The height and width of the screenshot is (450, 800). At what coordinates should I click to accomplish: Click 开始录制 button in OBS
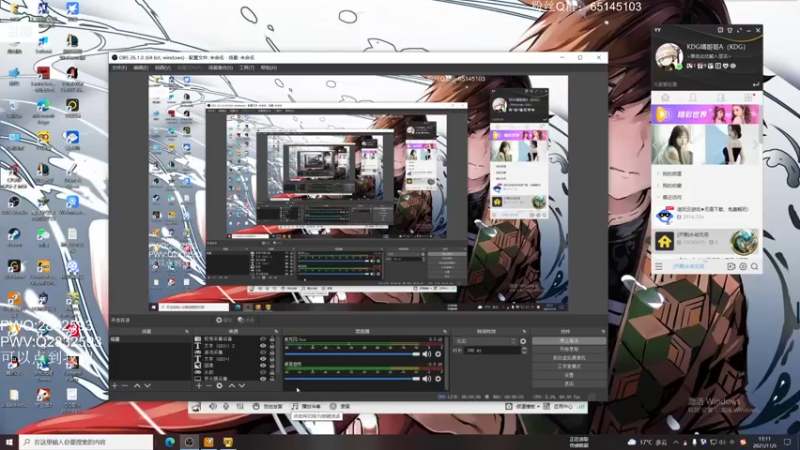[x=569, y=349]
